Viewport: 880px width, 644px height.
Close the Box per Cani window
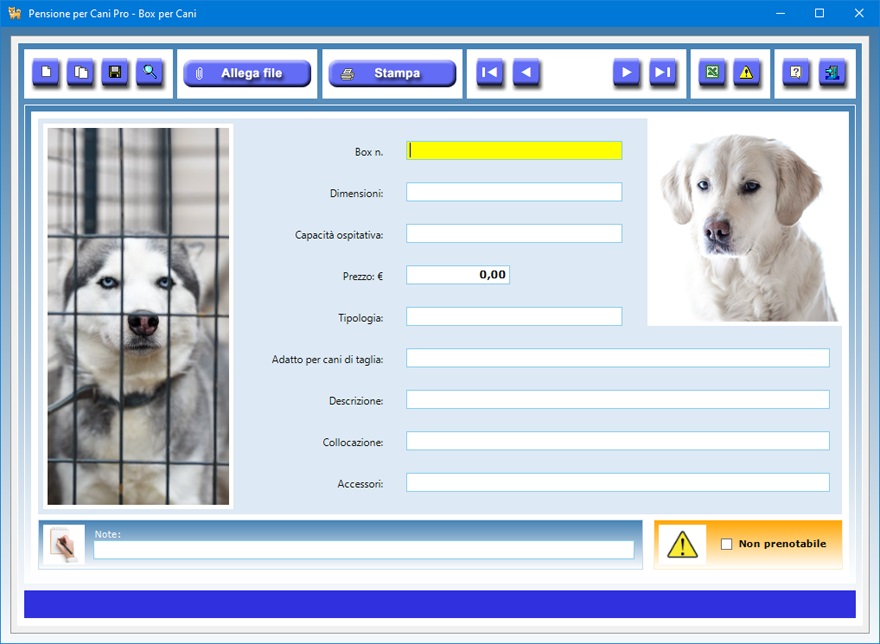coord(859,13)
